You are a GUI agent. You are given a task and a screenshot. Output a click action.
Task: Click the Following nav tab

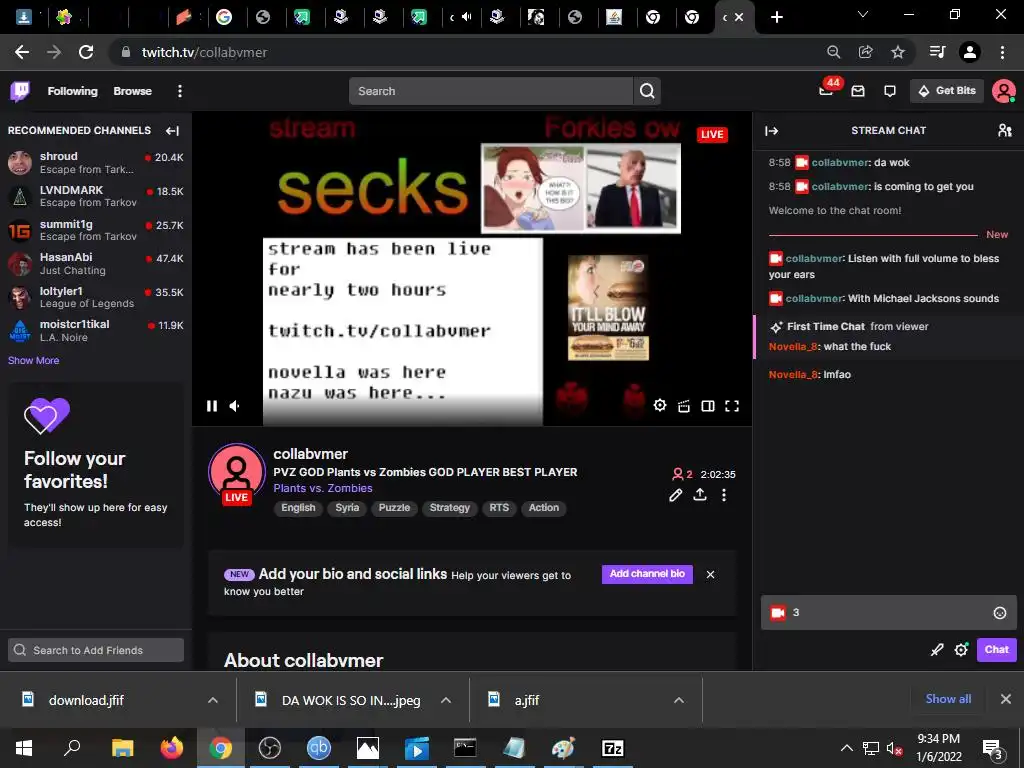[x=72, y=91]
